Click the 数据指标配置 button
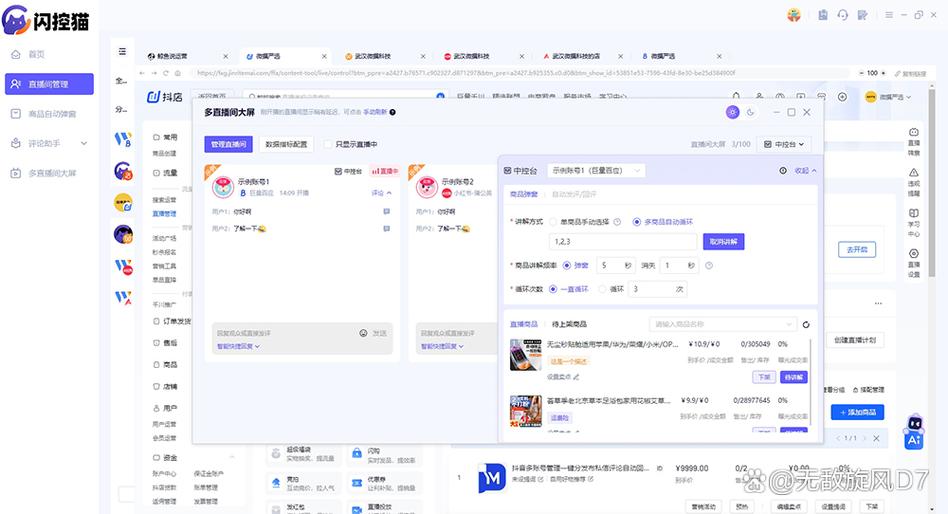The width and height of the screenshot is (948, 514). click(x=286, y=144)
